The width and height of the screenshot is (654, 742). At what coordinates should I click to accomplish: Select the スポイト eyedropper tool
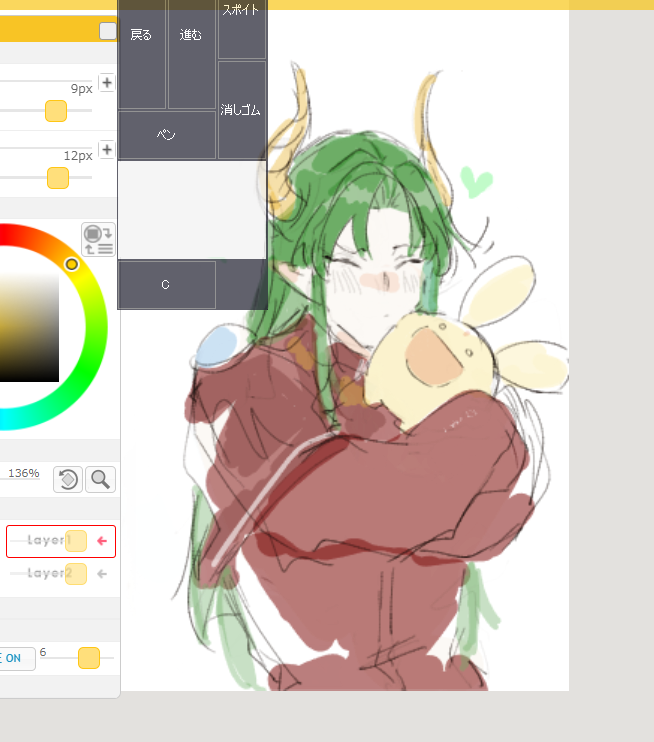pos(241,29)
